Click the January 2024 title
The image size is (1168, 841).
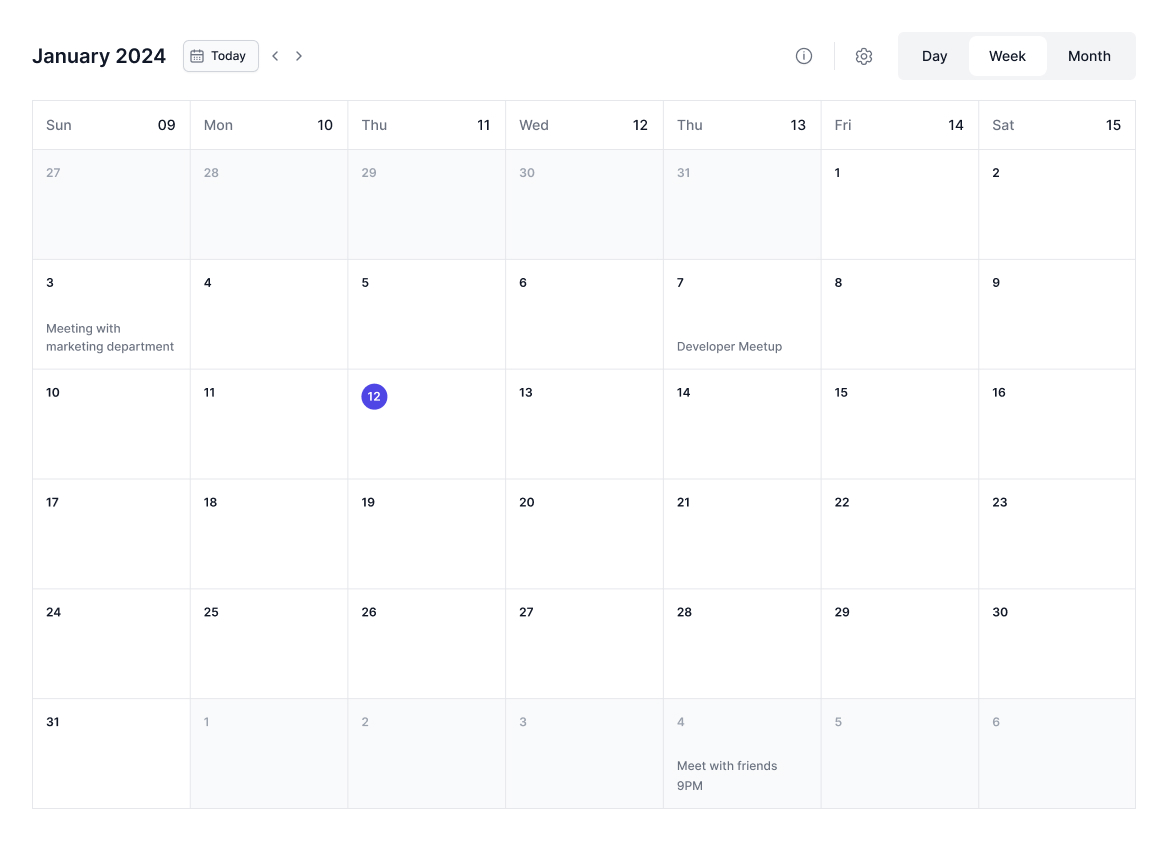click(99, 56)
